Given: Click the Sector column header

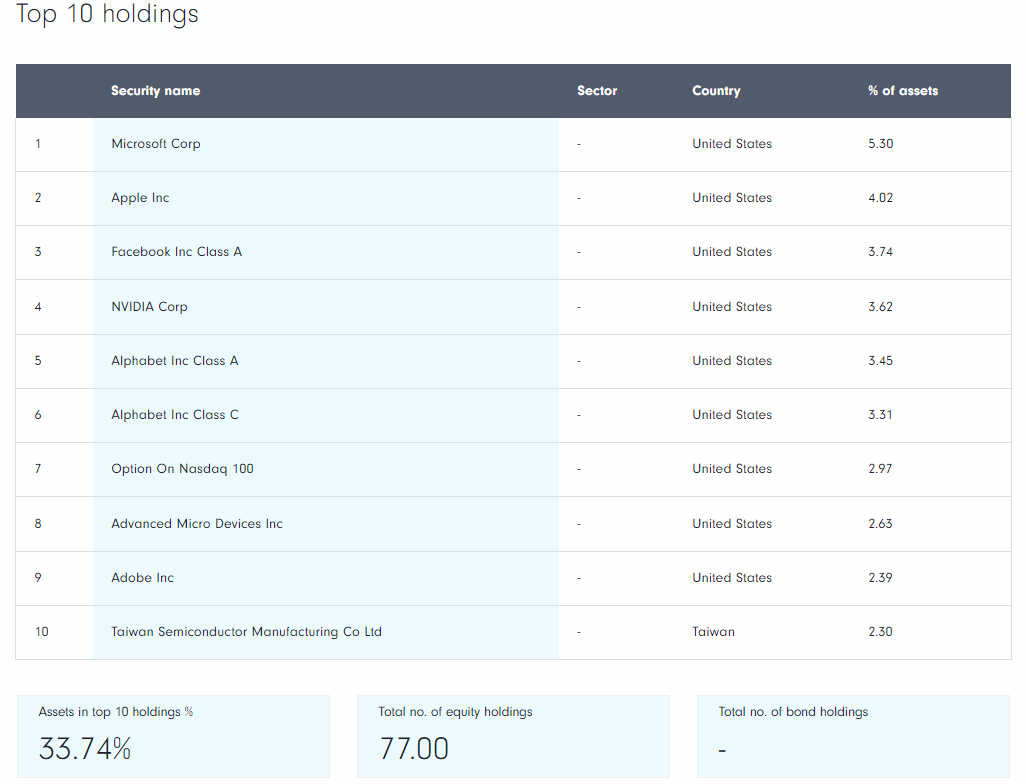Looking at the screenshot, I should (597, 91).
